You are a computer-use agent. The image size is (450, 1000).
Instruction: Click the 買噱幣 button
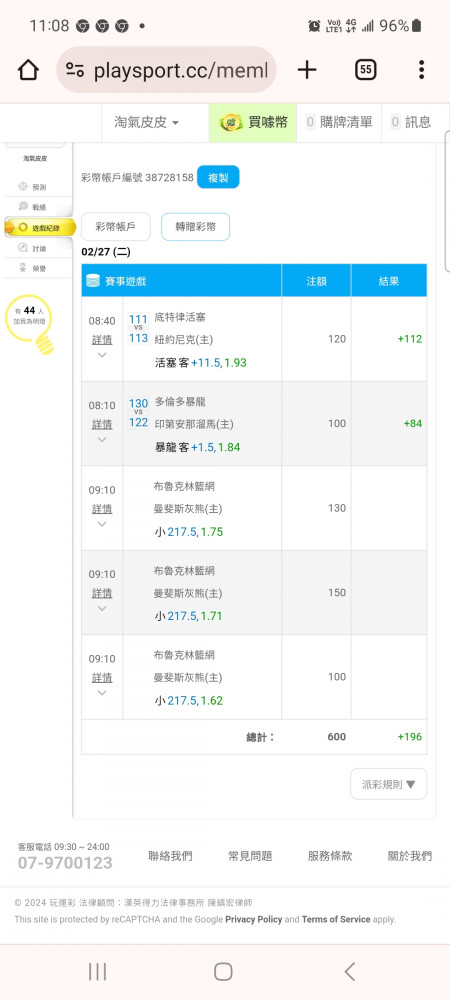[x=252, y=122]
